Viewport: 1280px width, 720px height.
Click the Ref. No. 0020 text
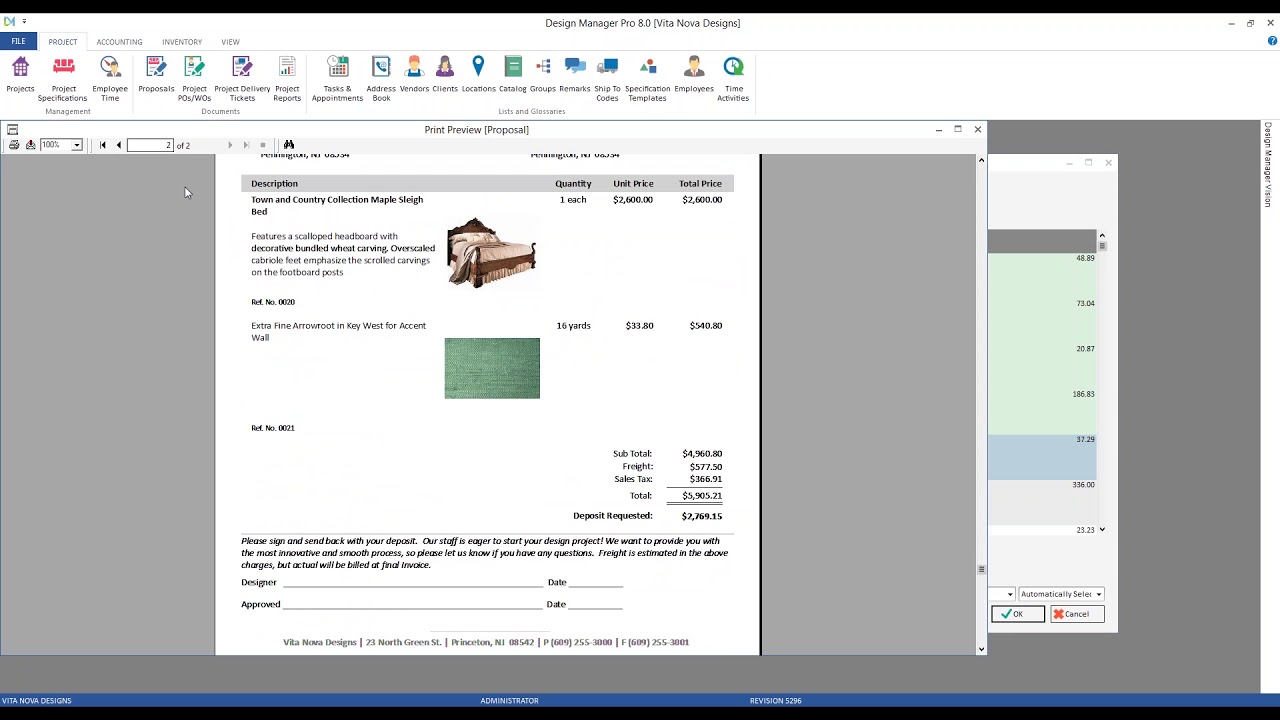[273, 302]
